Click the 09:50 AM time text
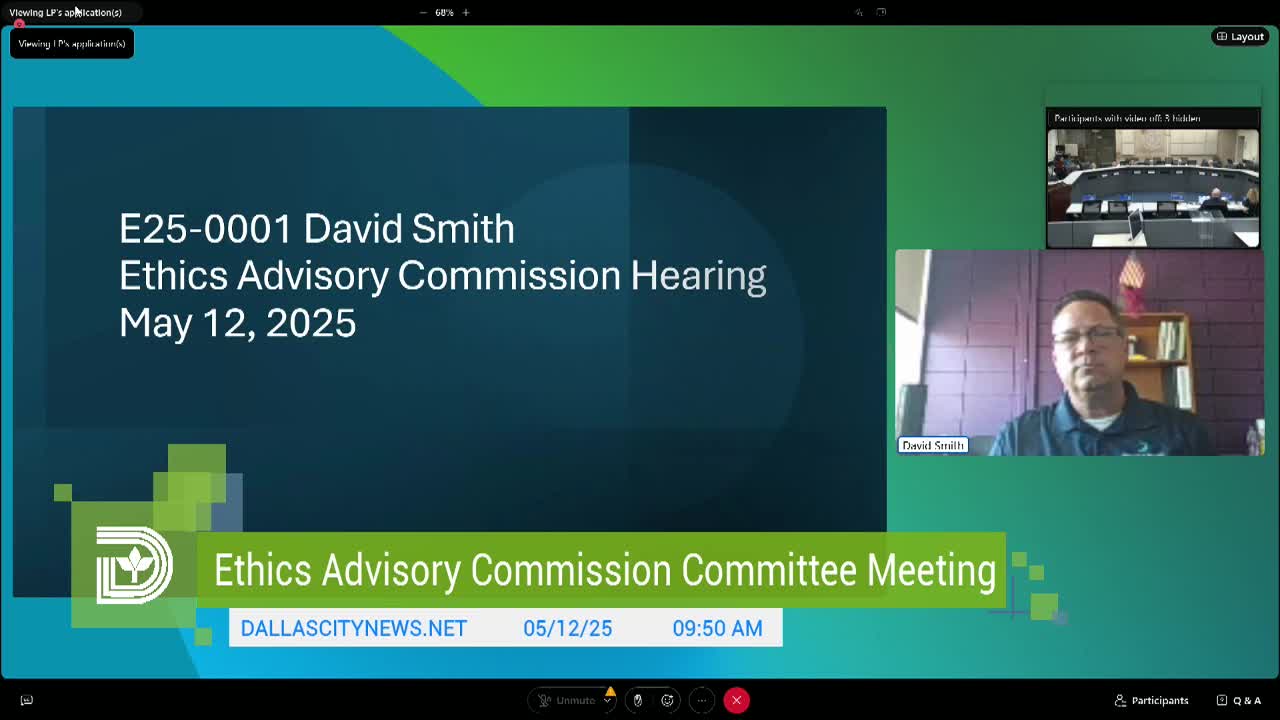 717,628
